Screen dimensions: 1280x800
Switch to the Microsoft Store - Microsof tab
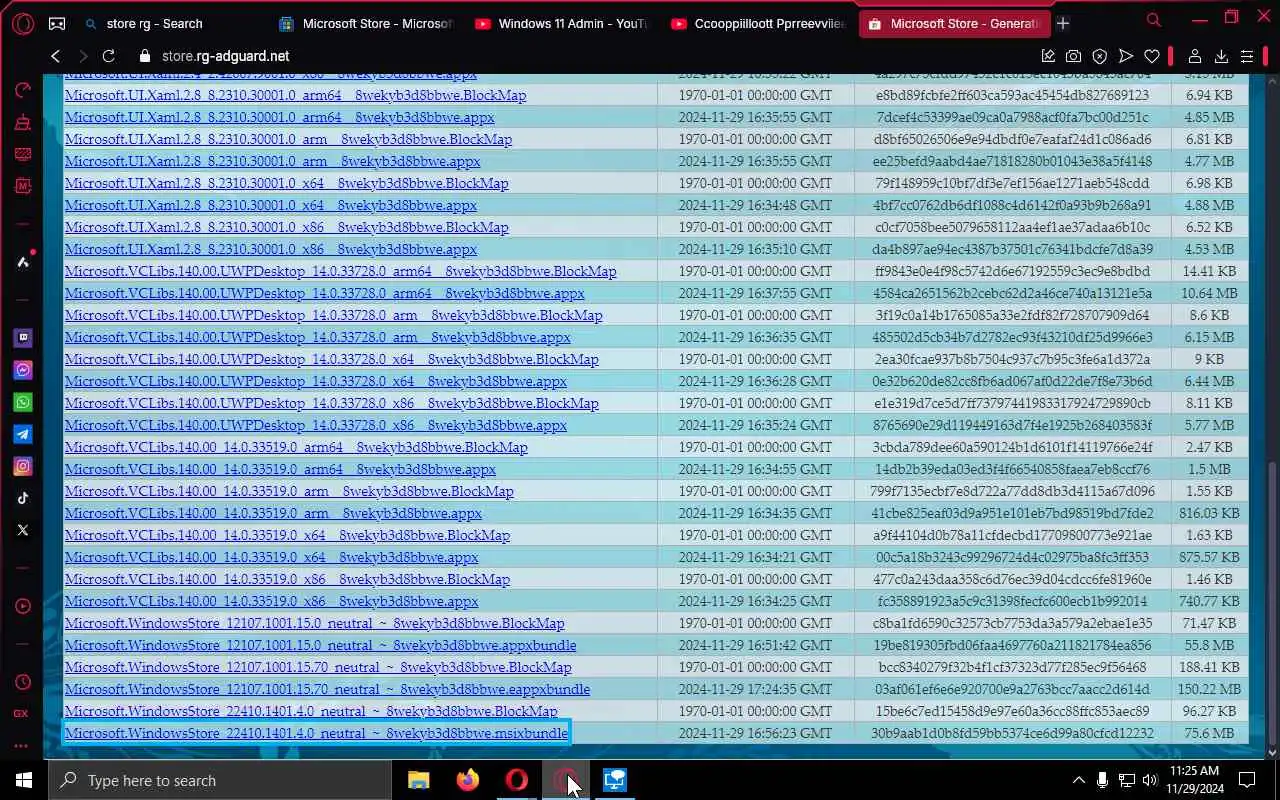(366, 23)
